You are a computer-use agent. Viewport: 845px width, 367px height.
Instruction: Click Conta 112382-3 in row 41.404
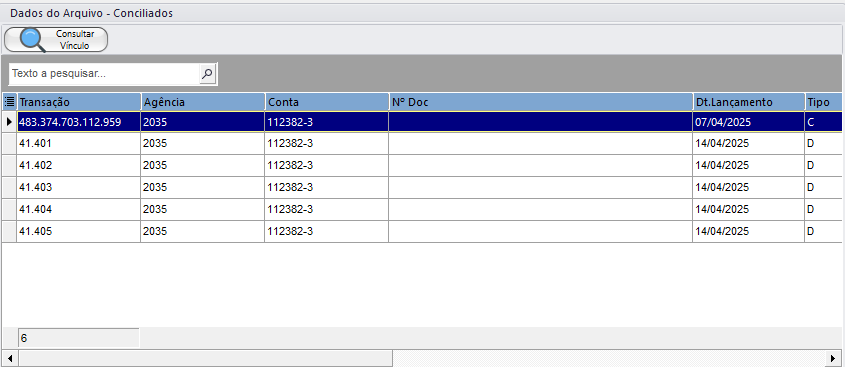click(327, 209)
